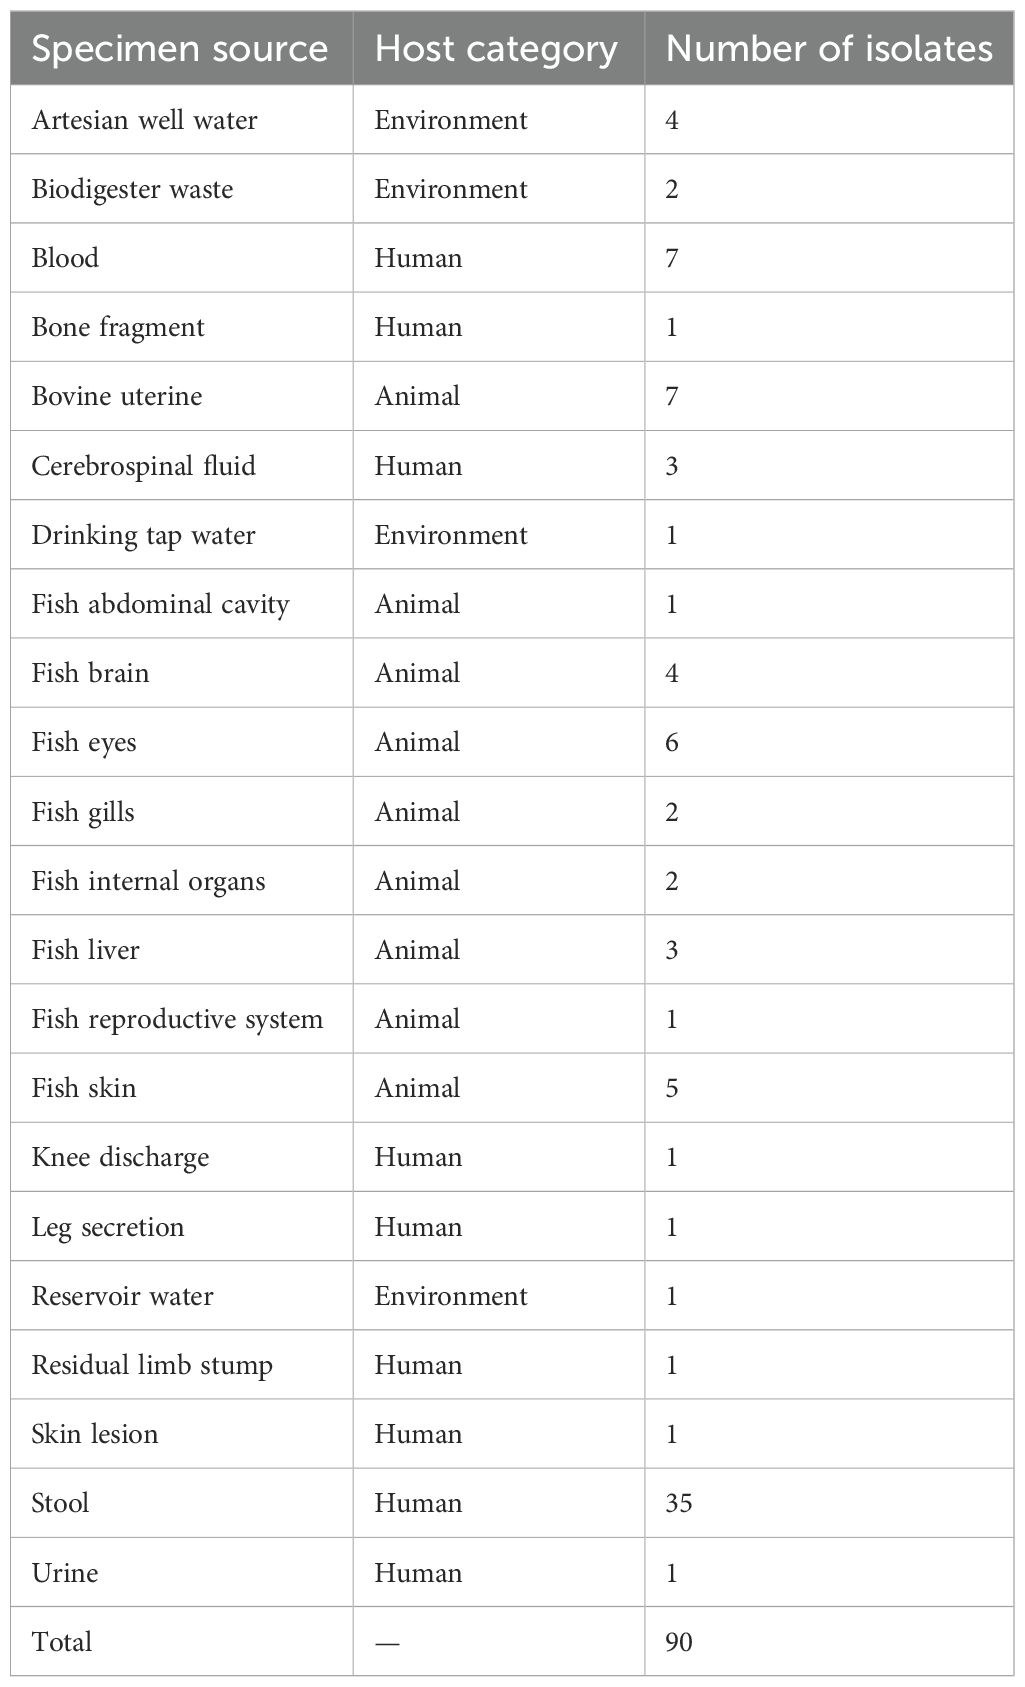
Task: Click the Host category column header
Action: tap(496, 49)
